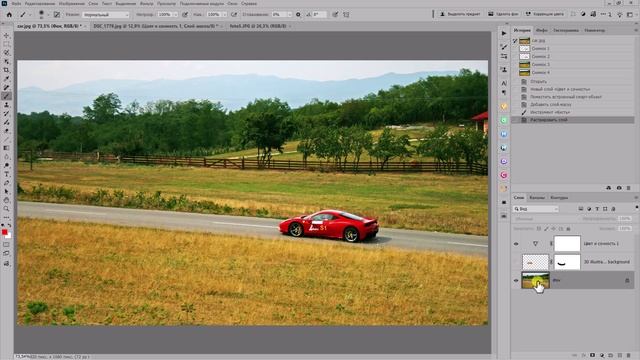Click the Удалить фон button
The image size is (640, 360).
coord(503,14)
